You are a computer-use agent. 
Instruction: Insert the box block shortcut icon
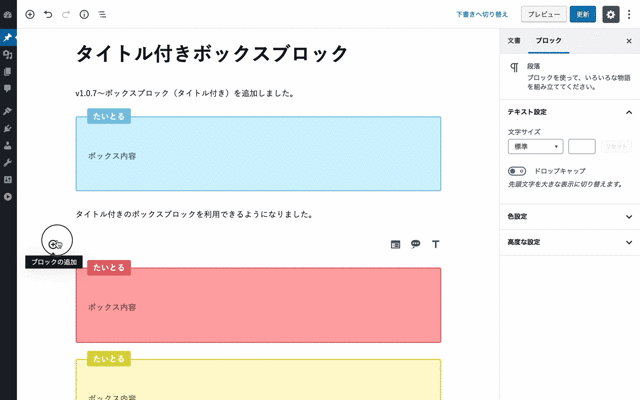tap(396, 244)
